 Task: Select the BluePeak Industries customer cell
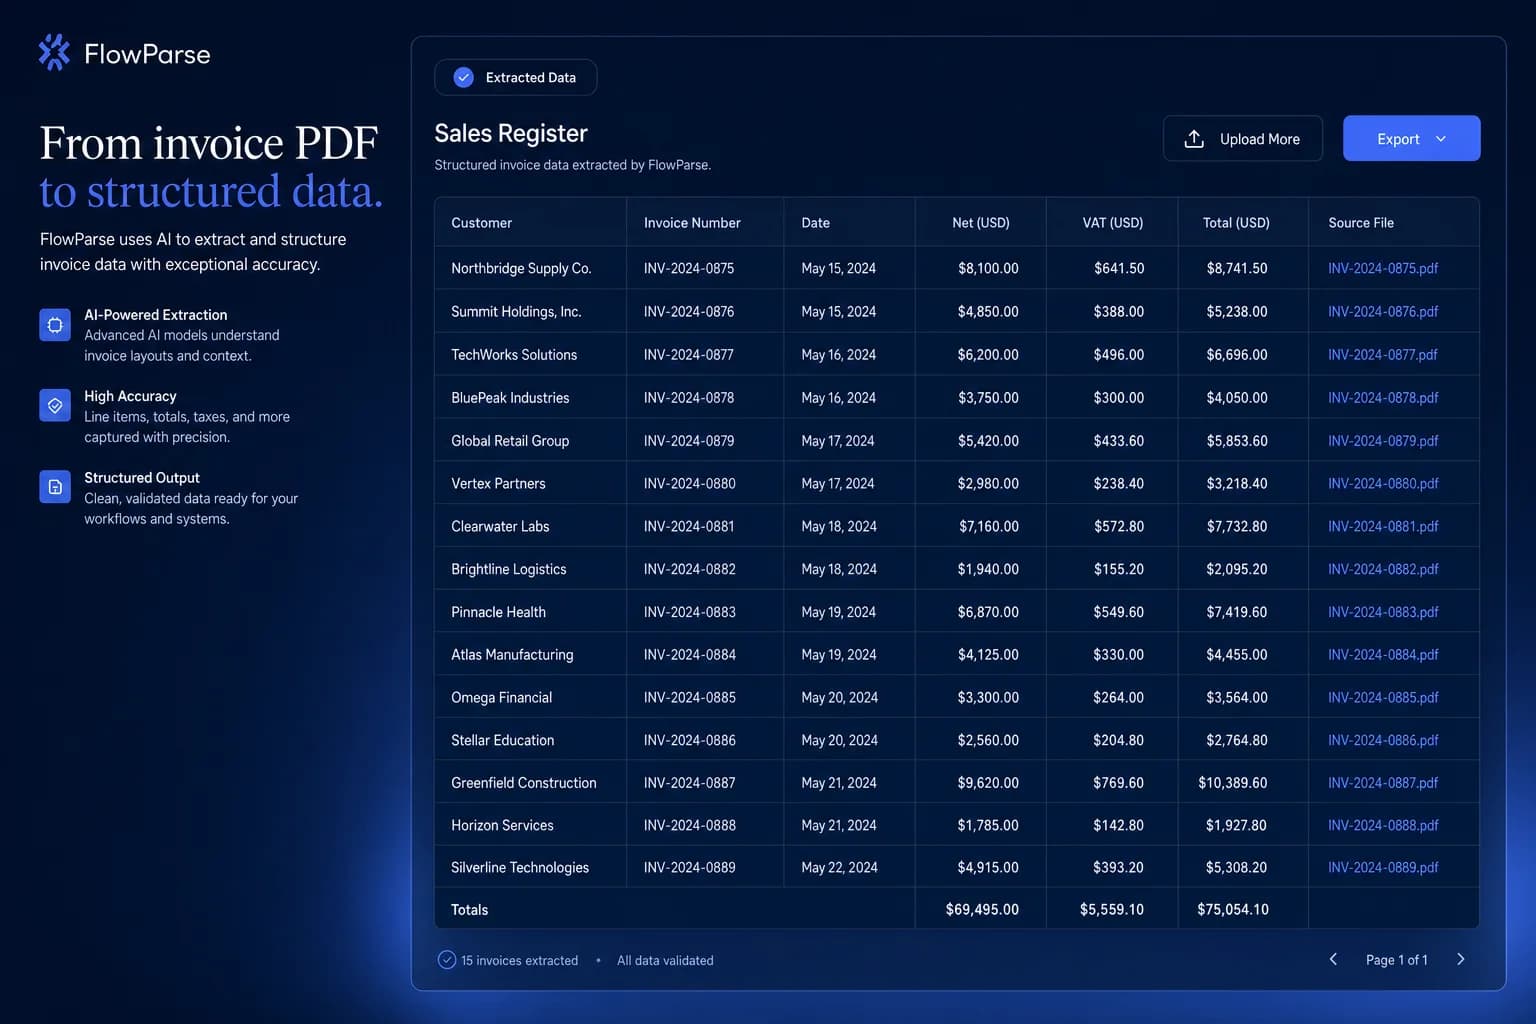pos(530,397)
